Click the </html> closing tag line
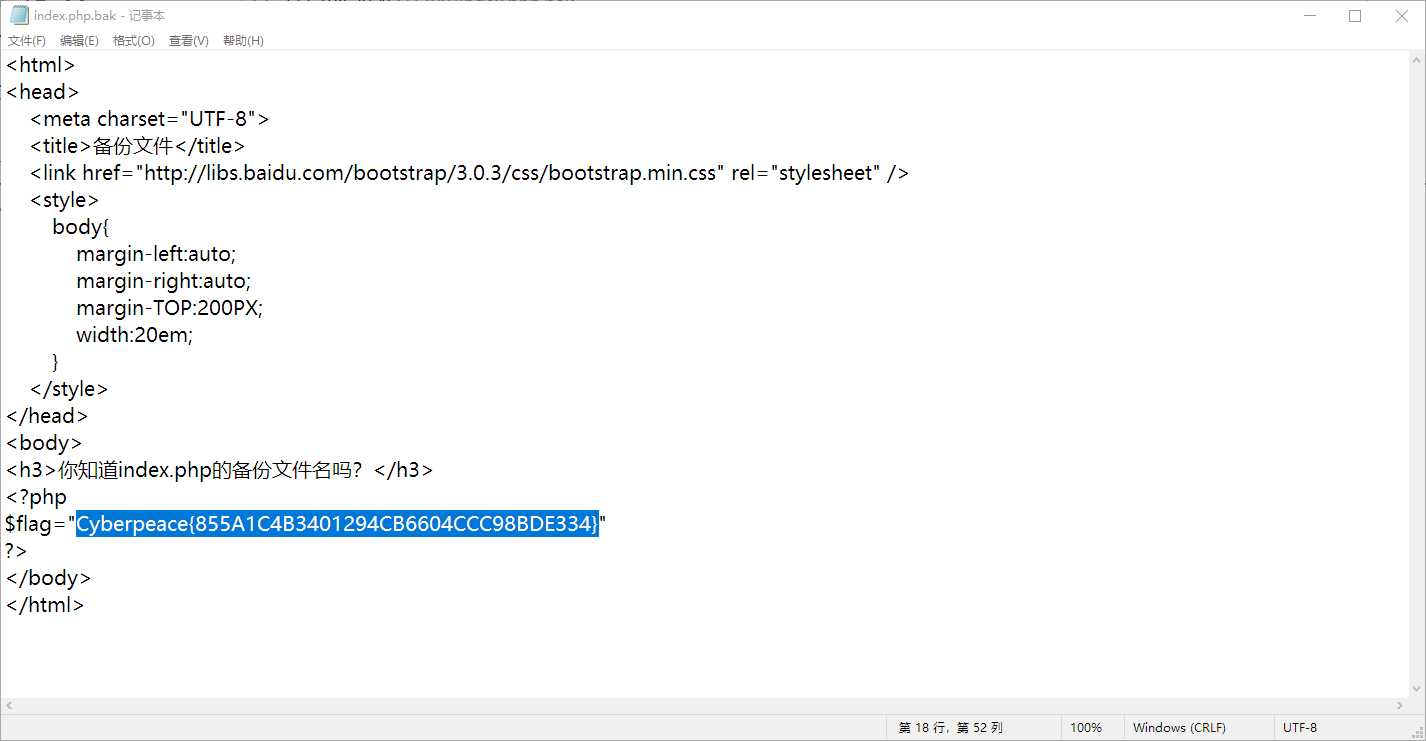The height and width of the screenshot is (741, 1426). point(44,605)
